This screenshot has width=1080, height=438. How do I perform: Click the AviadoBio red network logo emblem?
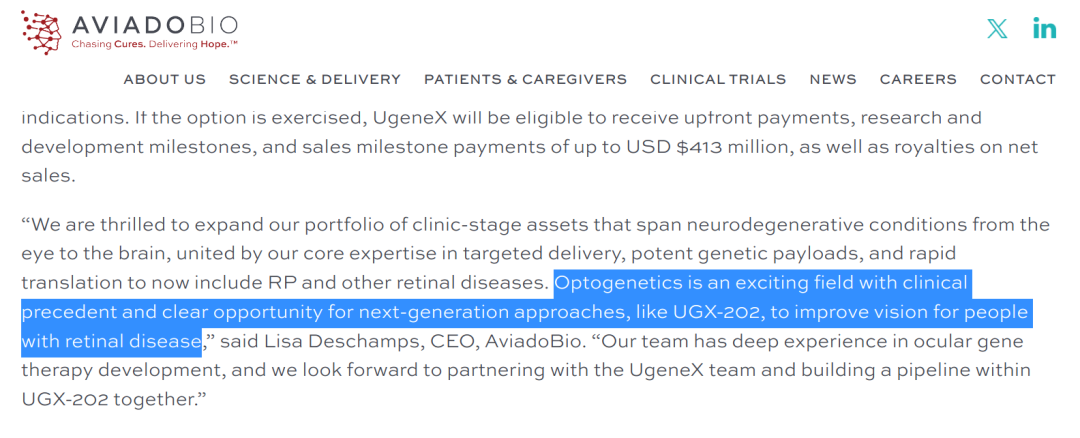(x=41, y=32)
